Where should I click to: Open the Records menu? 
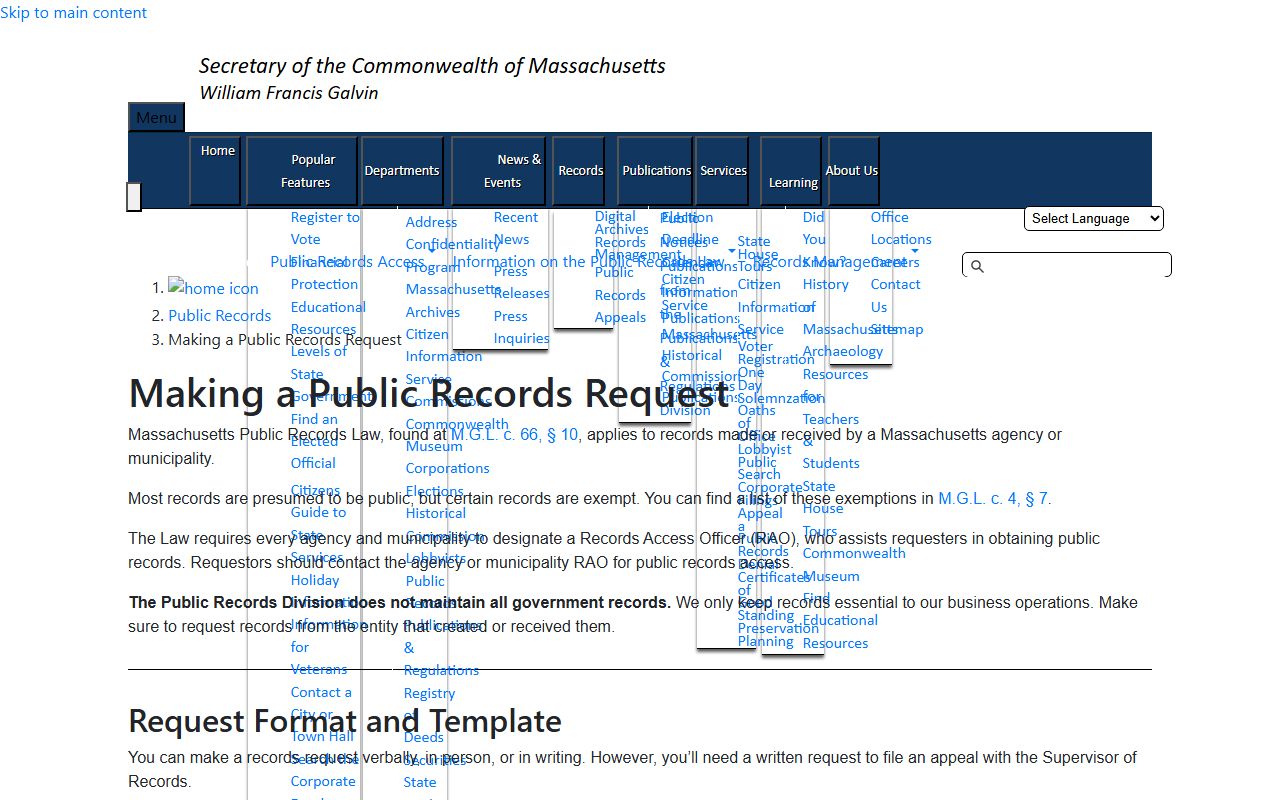pos(579,171)
